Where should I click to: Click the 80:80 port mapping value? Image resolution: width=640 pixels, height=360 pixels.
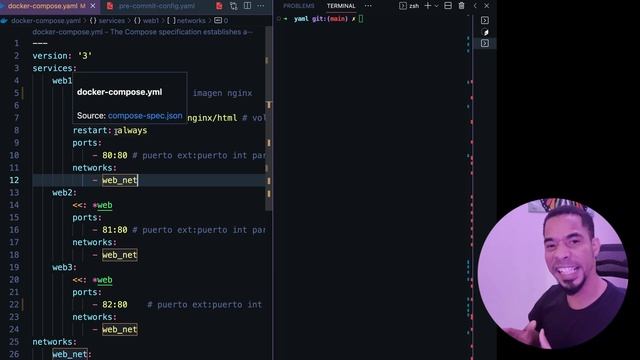tap(115, 156)
